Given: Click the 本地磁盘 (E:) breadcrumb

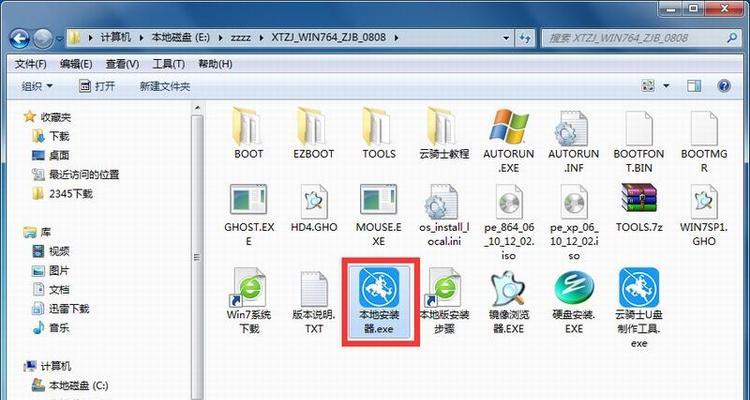Looking at the screenshot, I should (181, 37).
